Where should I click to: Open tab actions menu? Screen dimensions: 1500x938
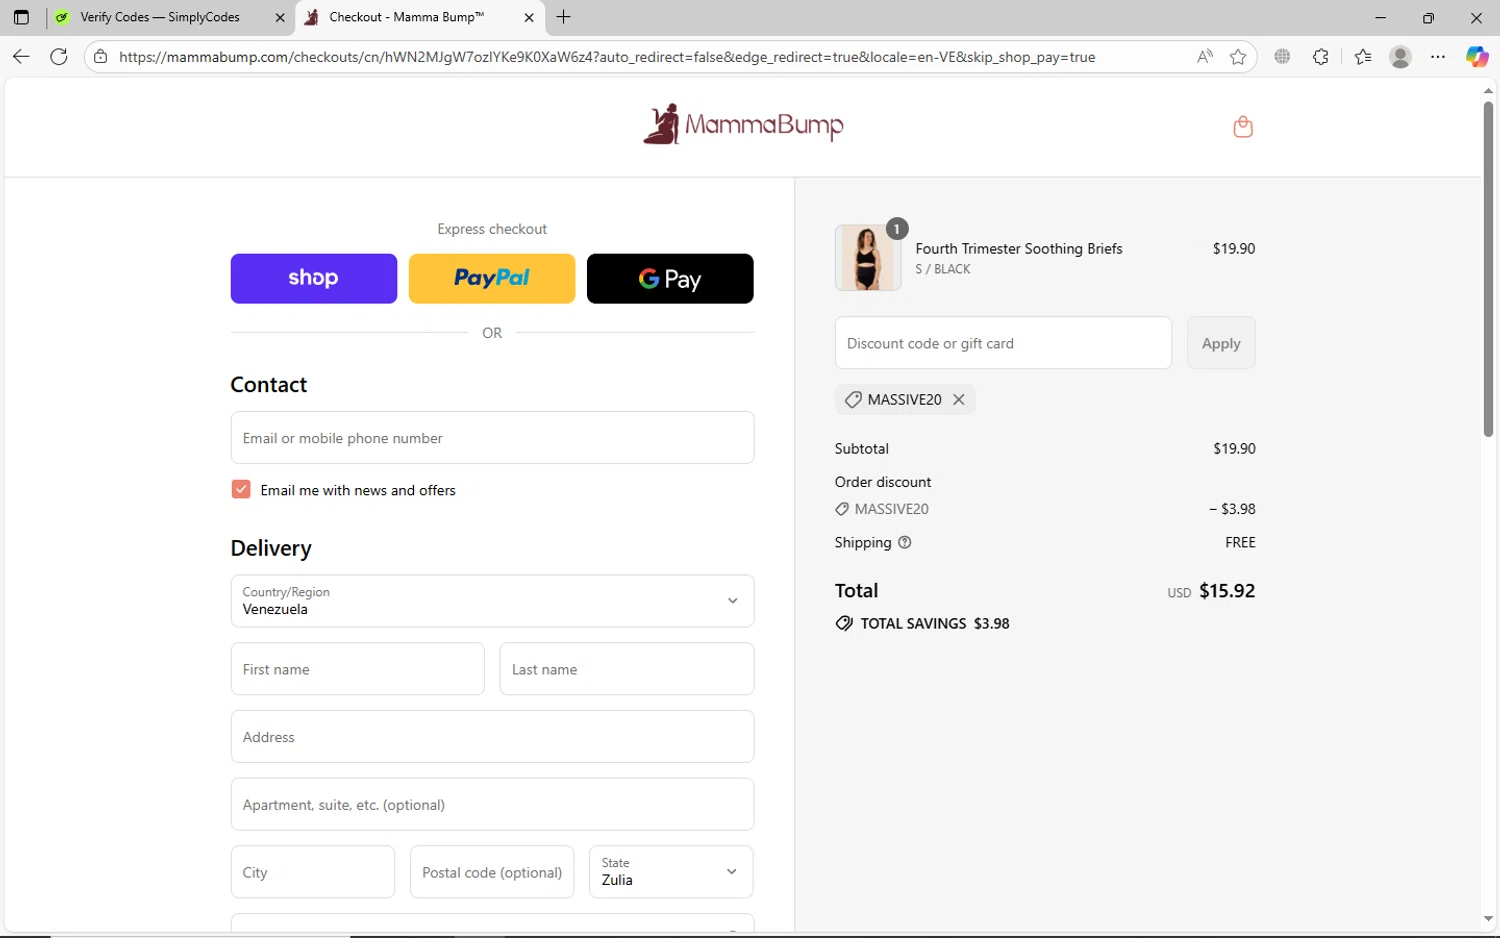21,17
